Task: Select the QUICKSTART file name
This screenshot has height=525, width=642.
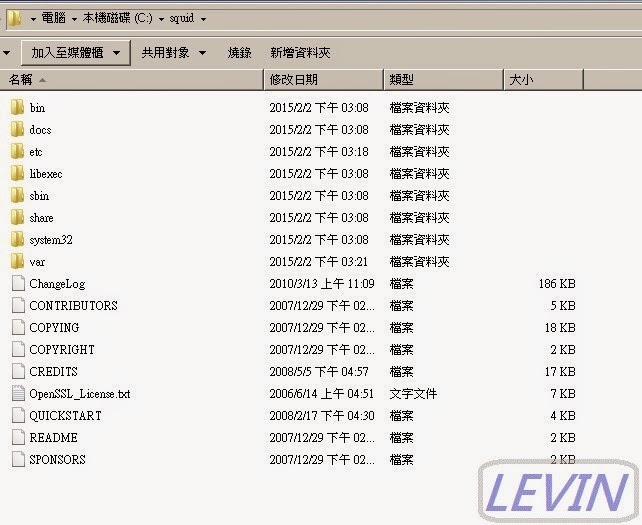Action: pyautogui.click(x=66, y=416)
